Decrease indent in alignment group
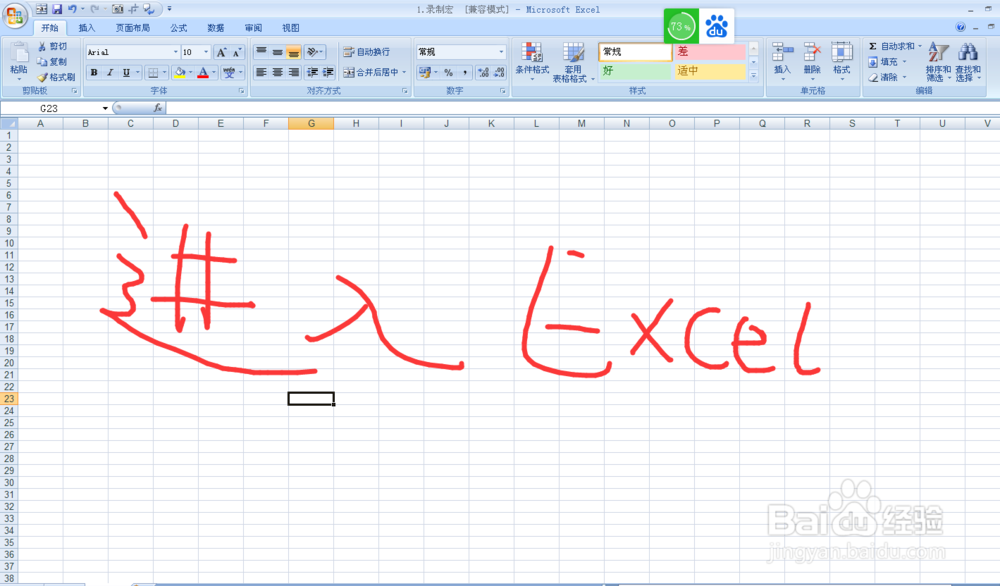The width and height of the screenshot is (1000, 586). coord(312,72)
